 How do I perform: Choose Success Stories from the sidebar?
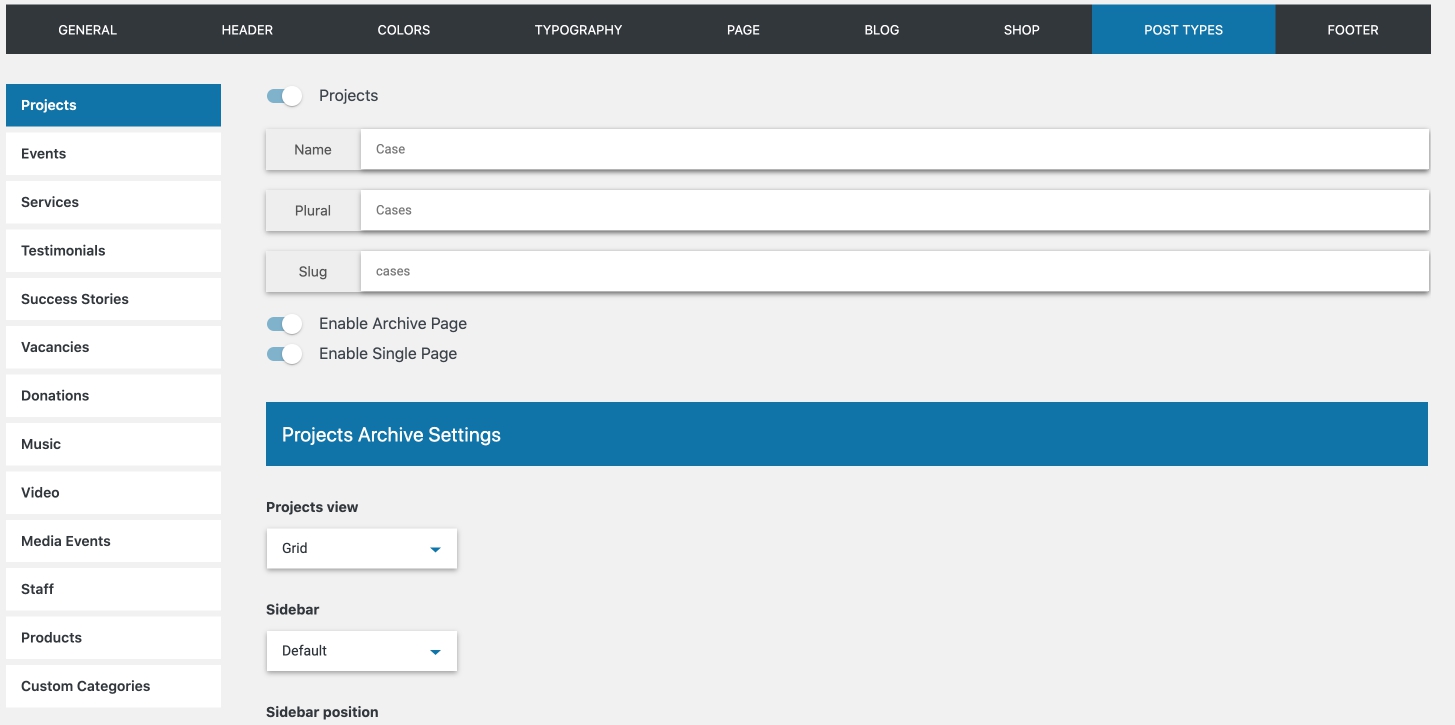pos(113,299)
